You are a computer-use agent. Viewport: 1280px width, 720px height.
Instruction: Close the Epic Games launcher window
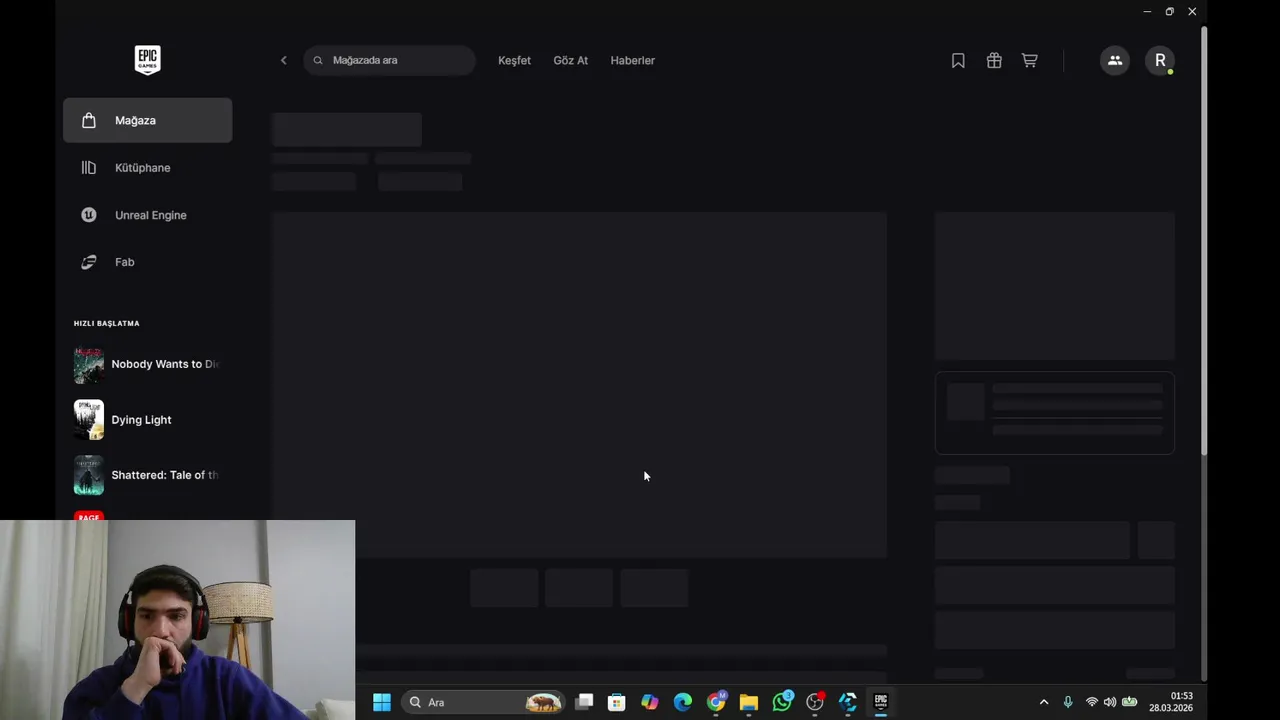click(x=1192, y=12)
